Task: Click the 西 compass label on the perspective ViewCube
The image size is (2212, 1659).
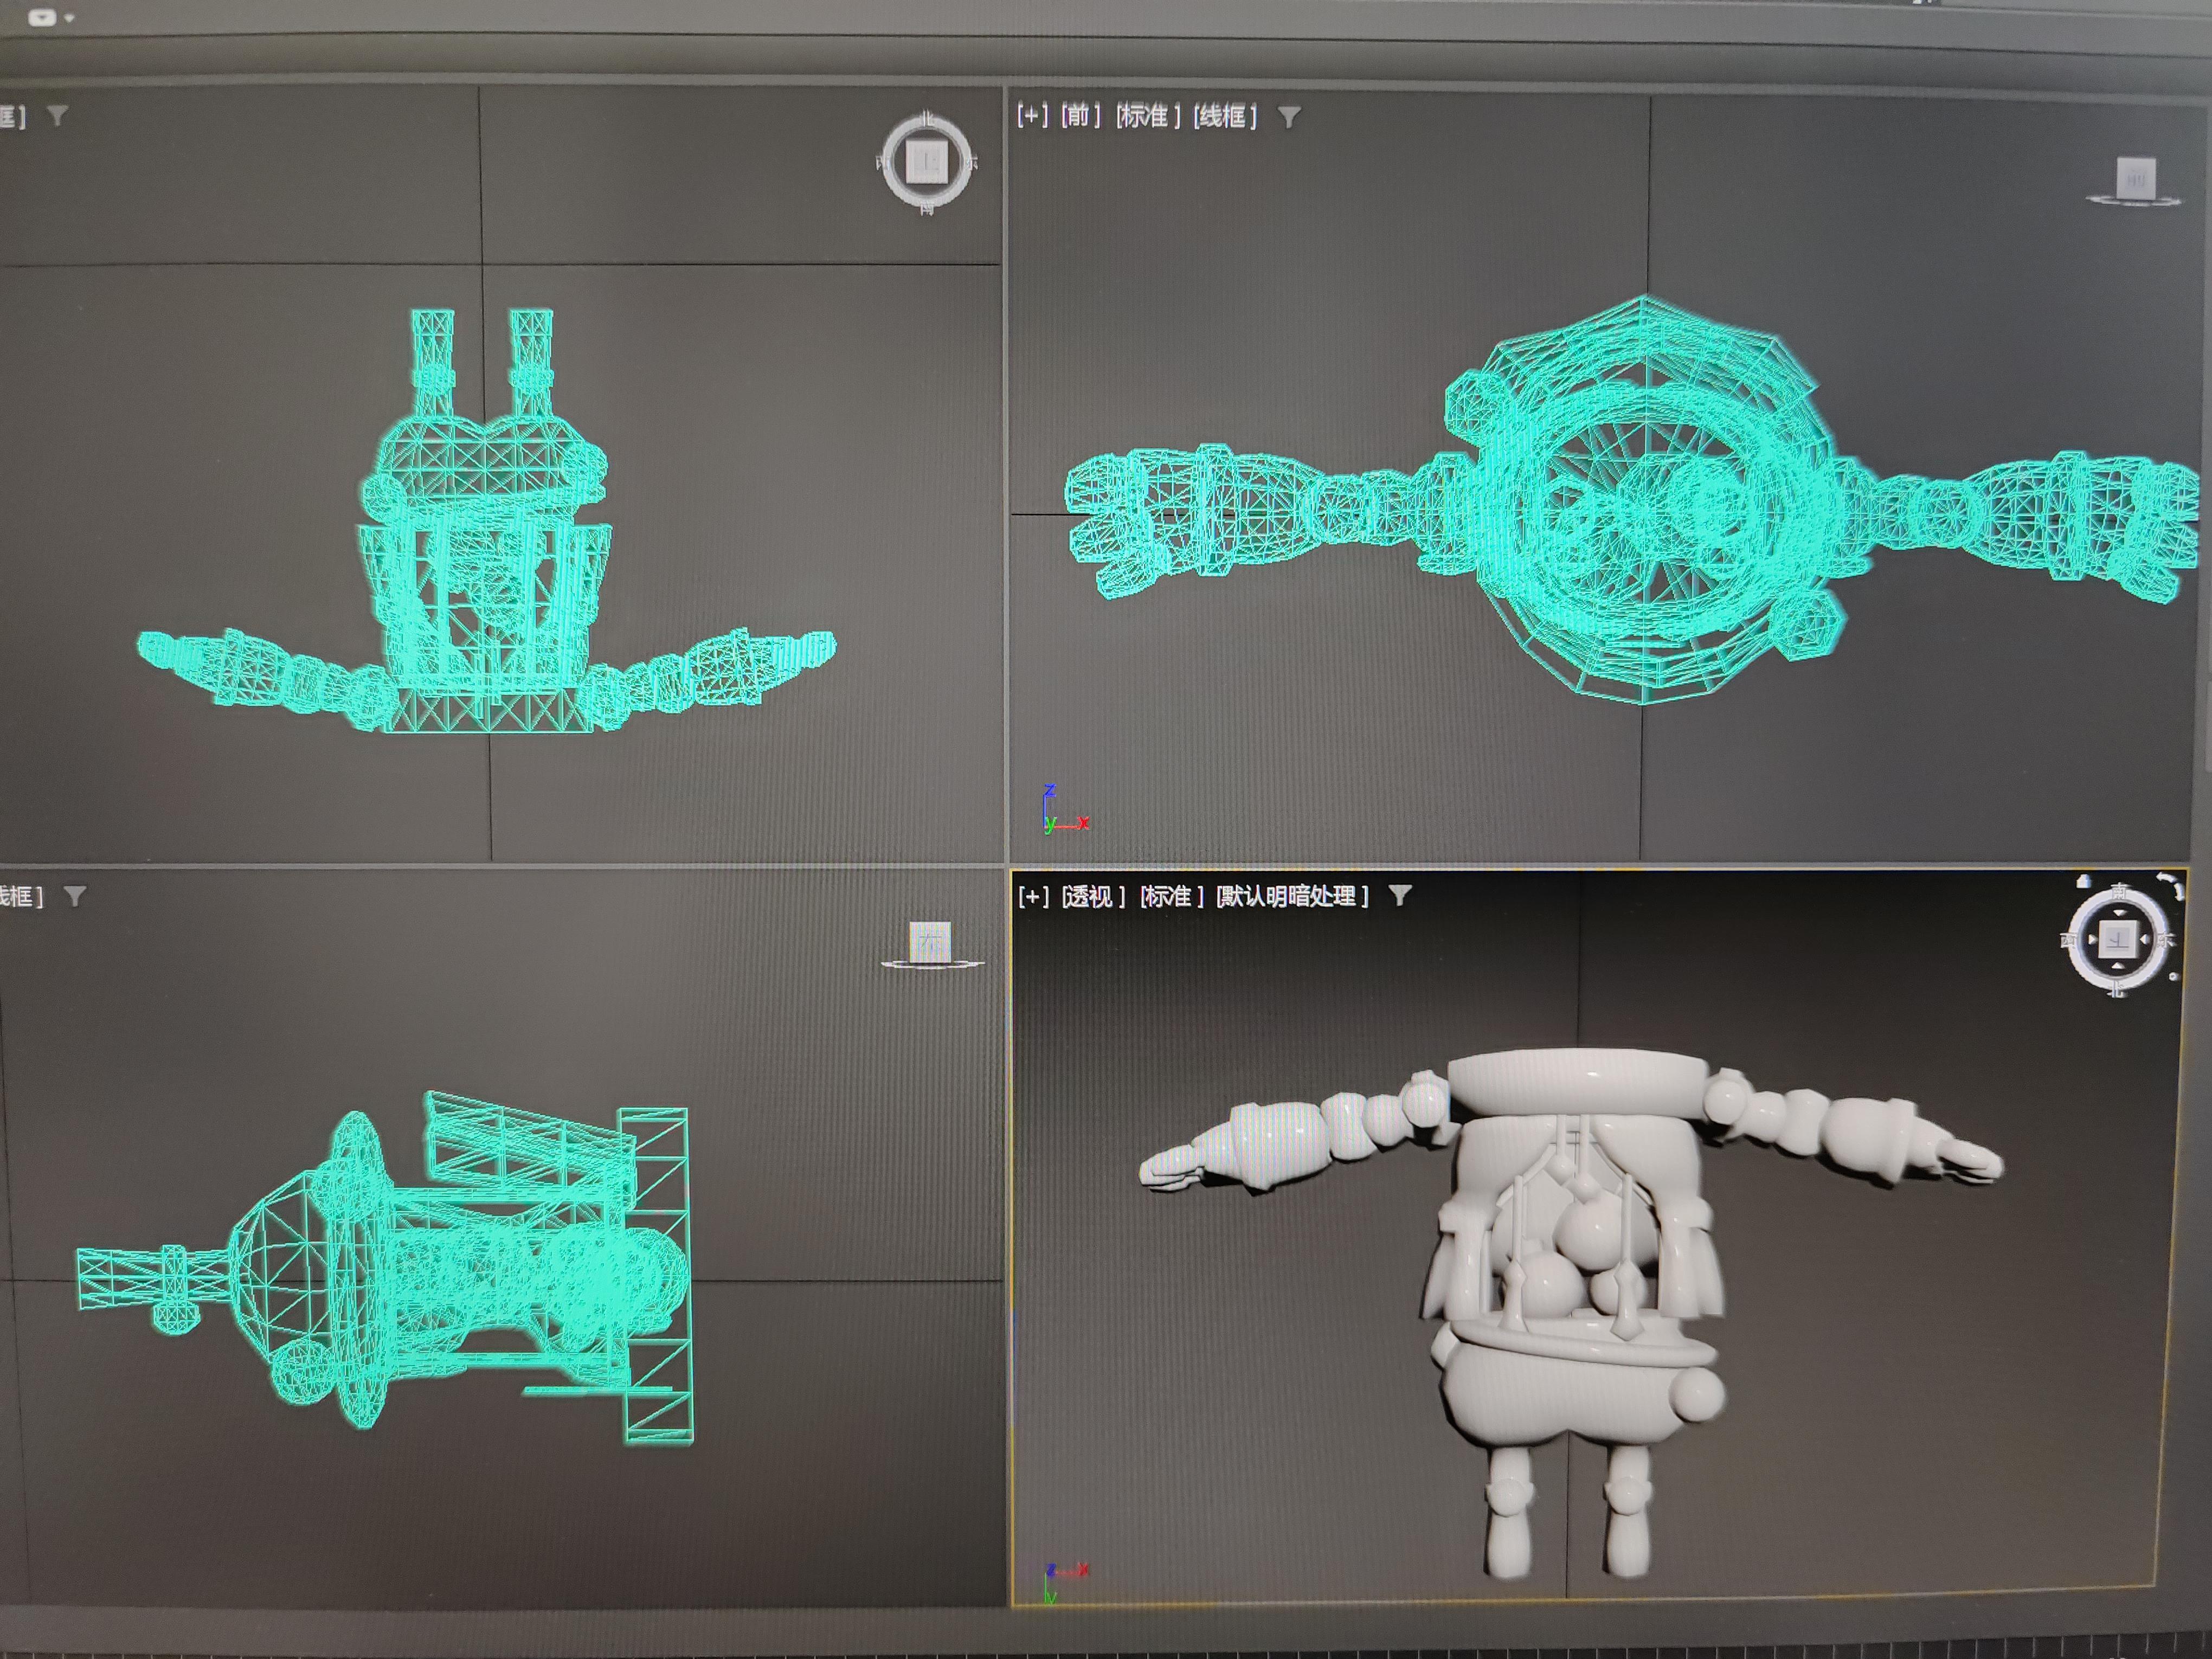Action: pyautogui.click(x=2068, y=940)
